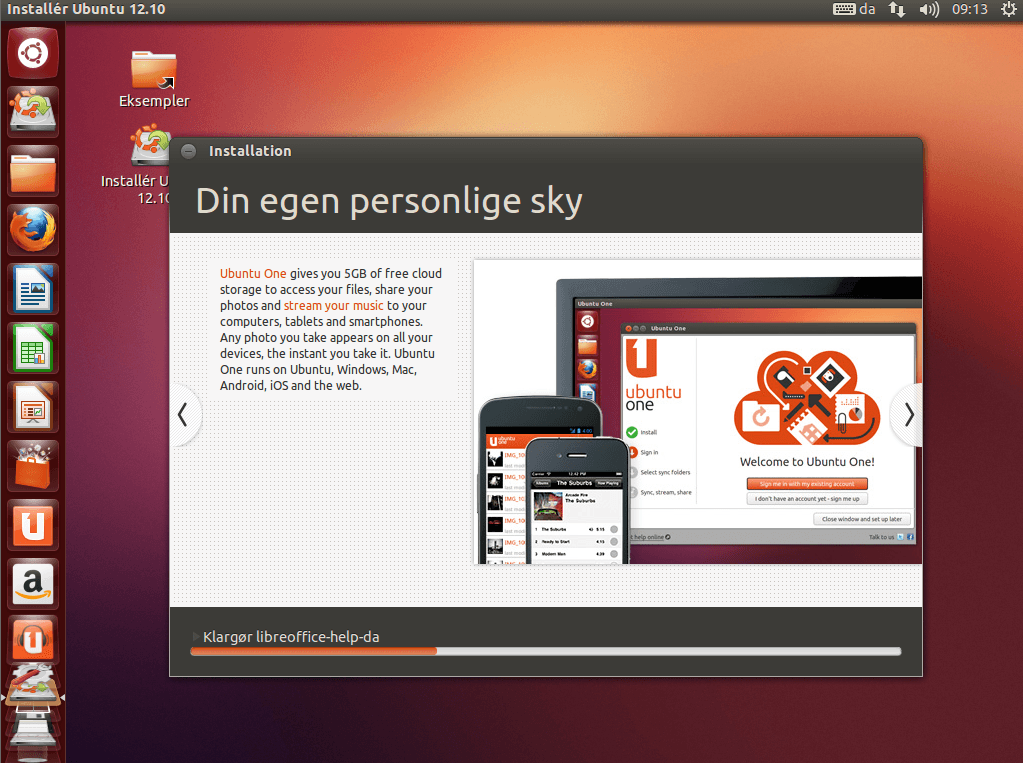Viewport: 1023px width, 763px height.
Task: Open the session gear menu
Action: coord(1008,9)
